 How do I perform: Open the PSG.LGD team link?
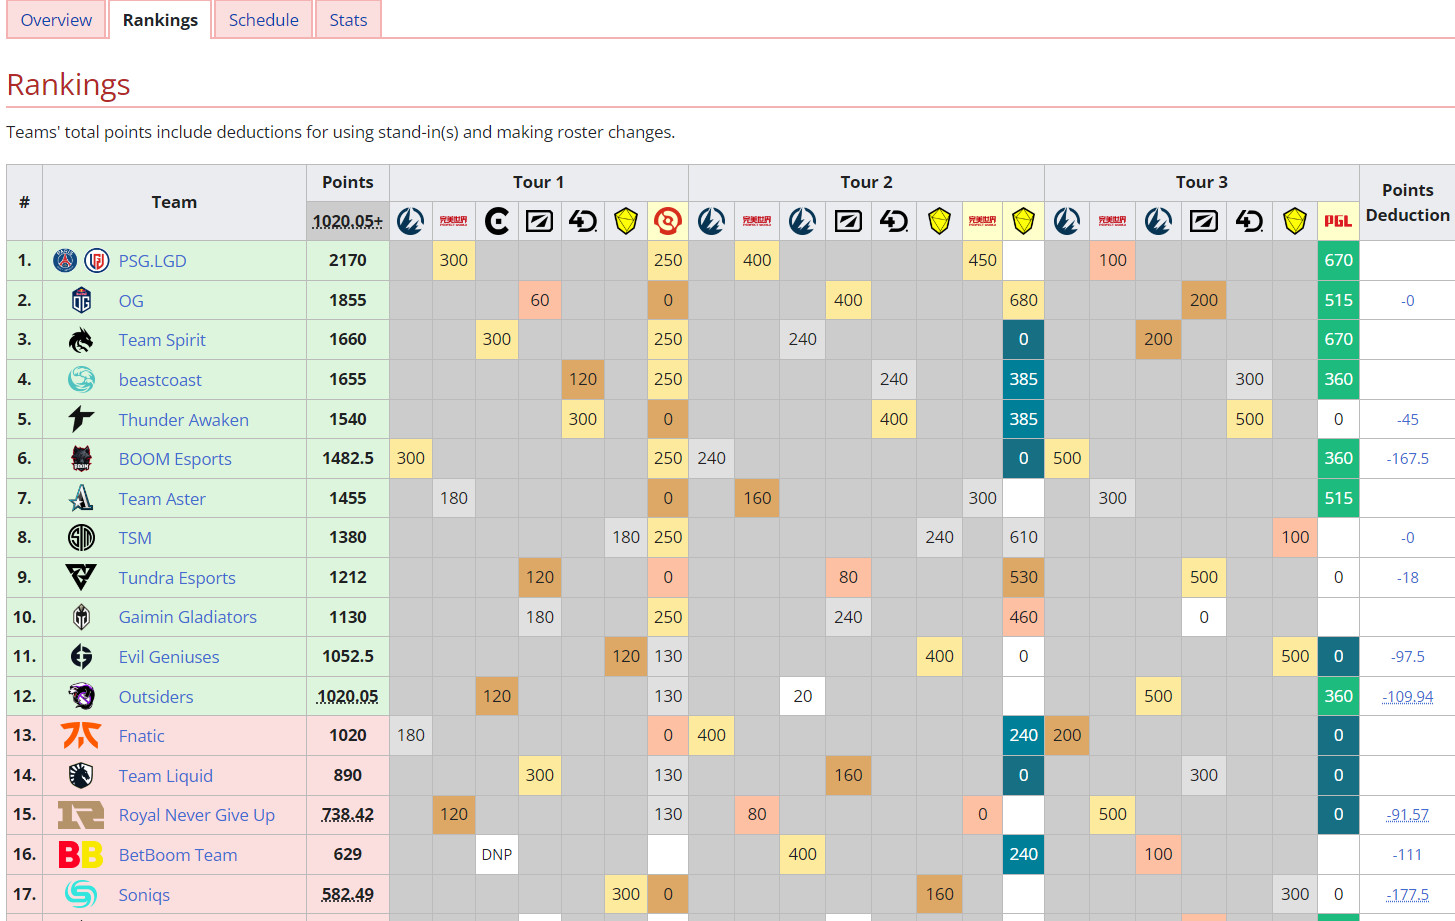152,261
